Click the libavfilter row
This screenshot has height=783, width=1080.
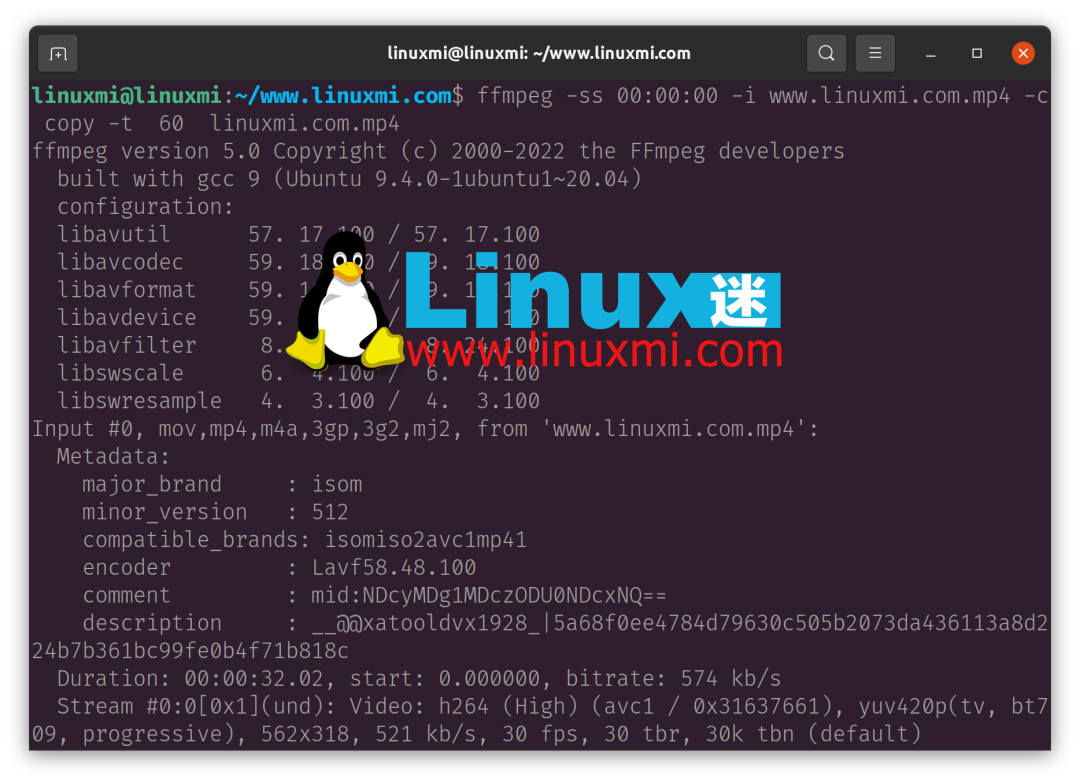click(x=298, y=345)
